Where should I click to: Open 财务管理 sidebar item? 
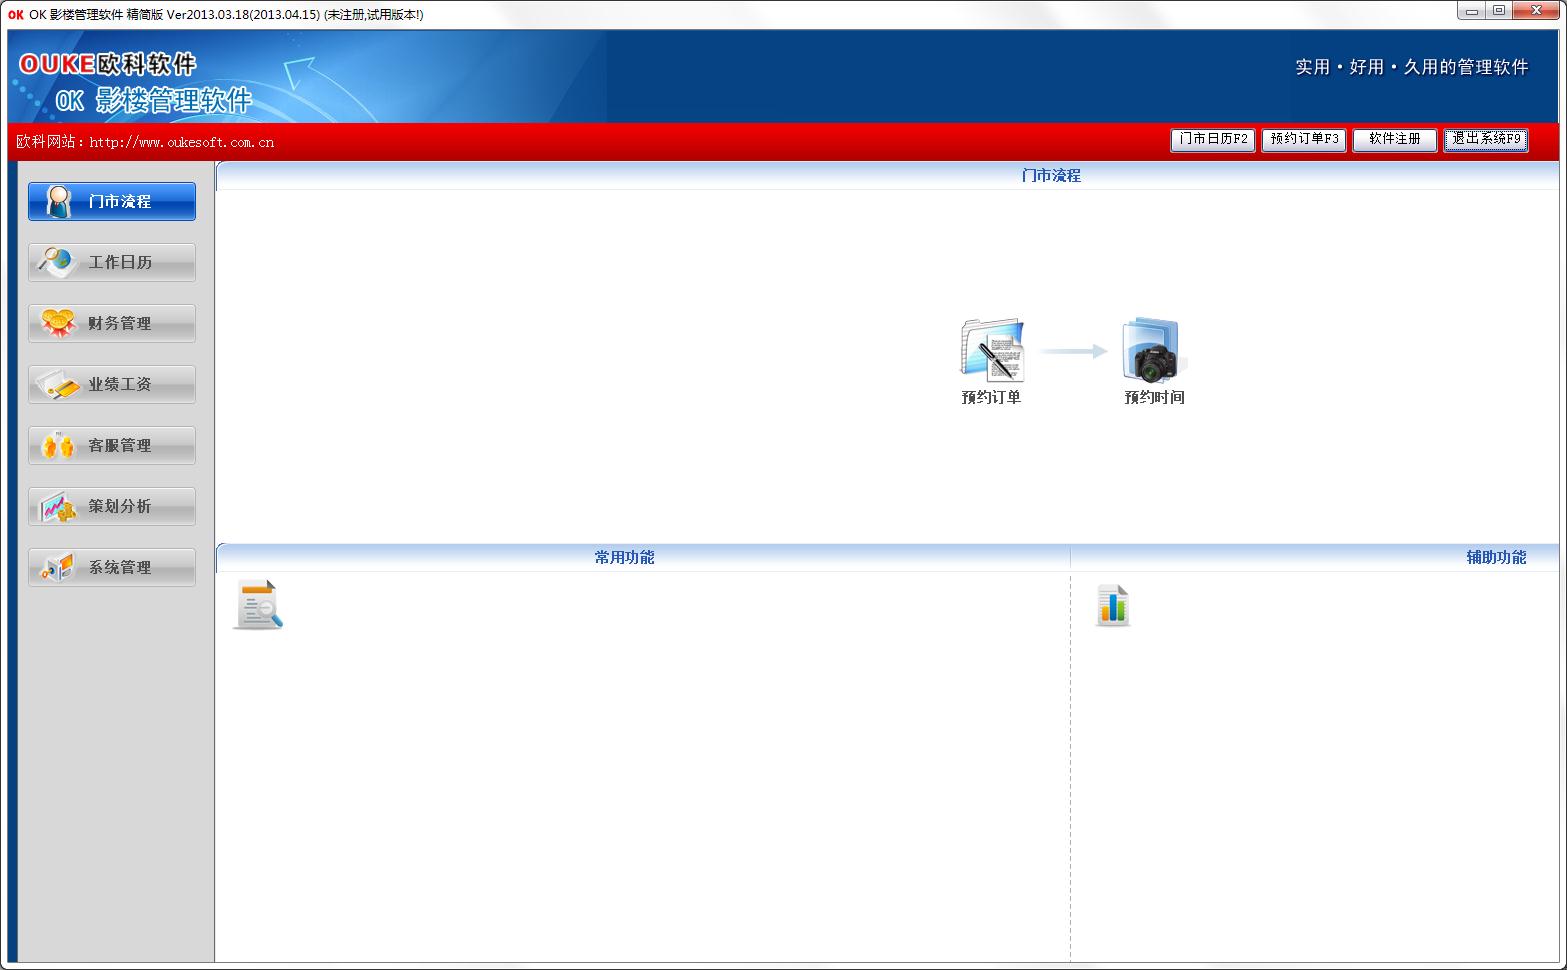pyautogui.click(x=112, y=323)
